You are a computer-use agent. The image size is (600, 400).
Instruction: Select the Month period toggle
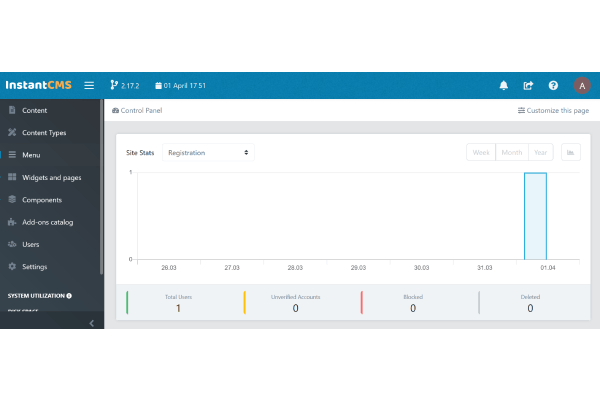(511, 152)
